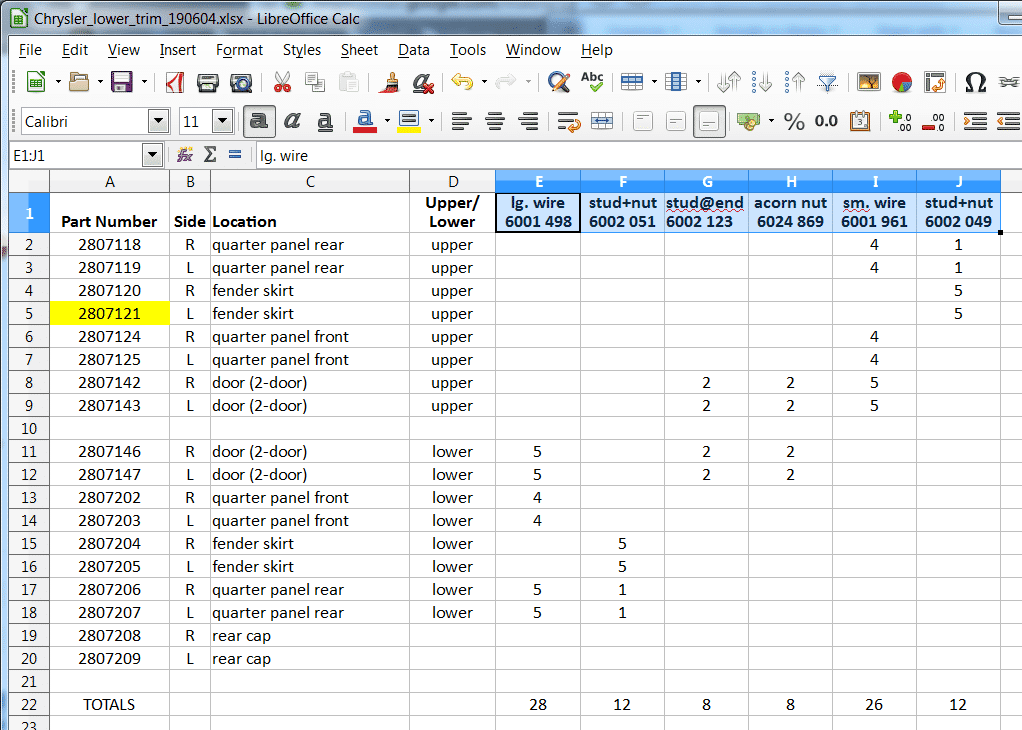The width and height of the screenshot is (1022, 730).
Task: Click the Clone Formatting paintbrush
Action: (388, 82)
